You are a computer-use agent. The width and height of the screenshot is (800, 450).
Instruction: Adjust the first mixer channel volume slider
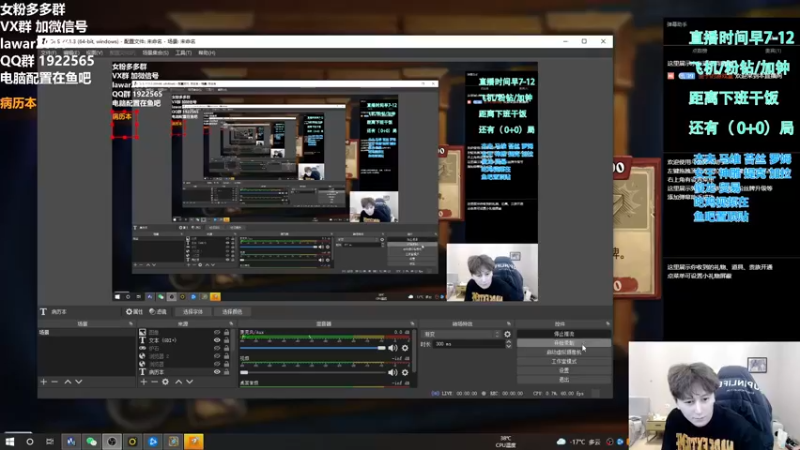pos(313,348)
